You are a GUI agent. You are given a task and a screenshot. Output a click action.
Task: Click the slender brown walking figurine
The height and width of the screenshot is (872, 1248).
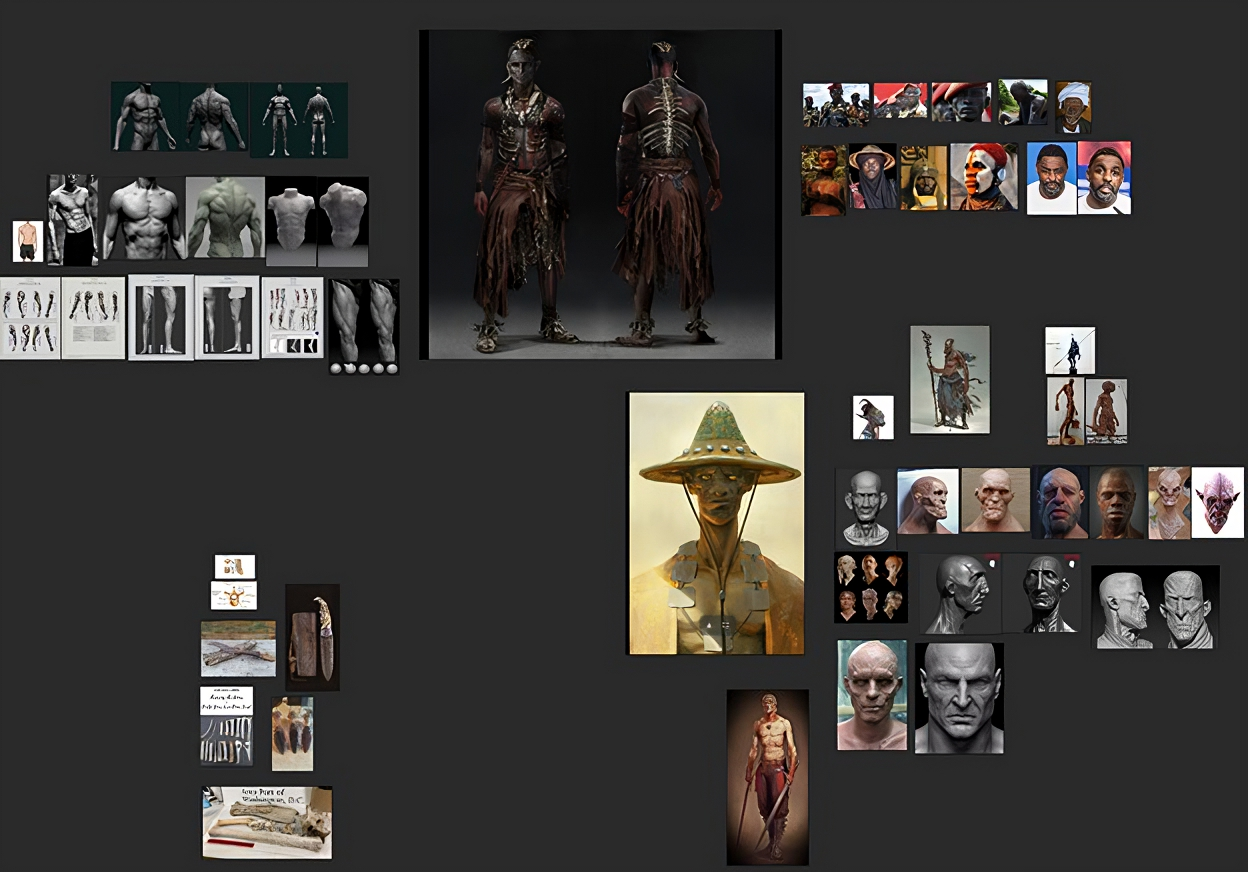point(1066,410)
